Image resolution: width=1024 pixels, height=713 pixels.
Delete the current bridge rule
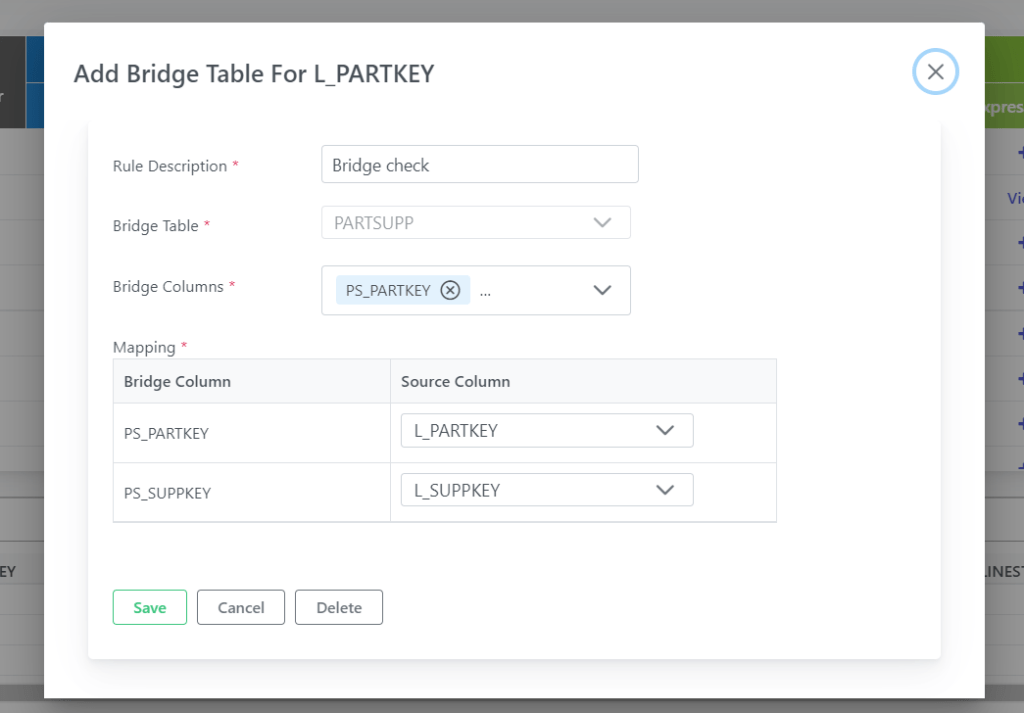[x=338, y=607]
